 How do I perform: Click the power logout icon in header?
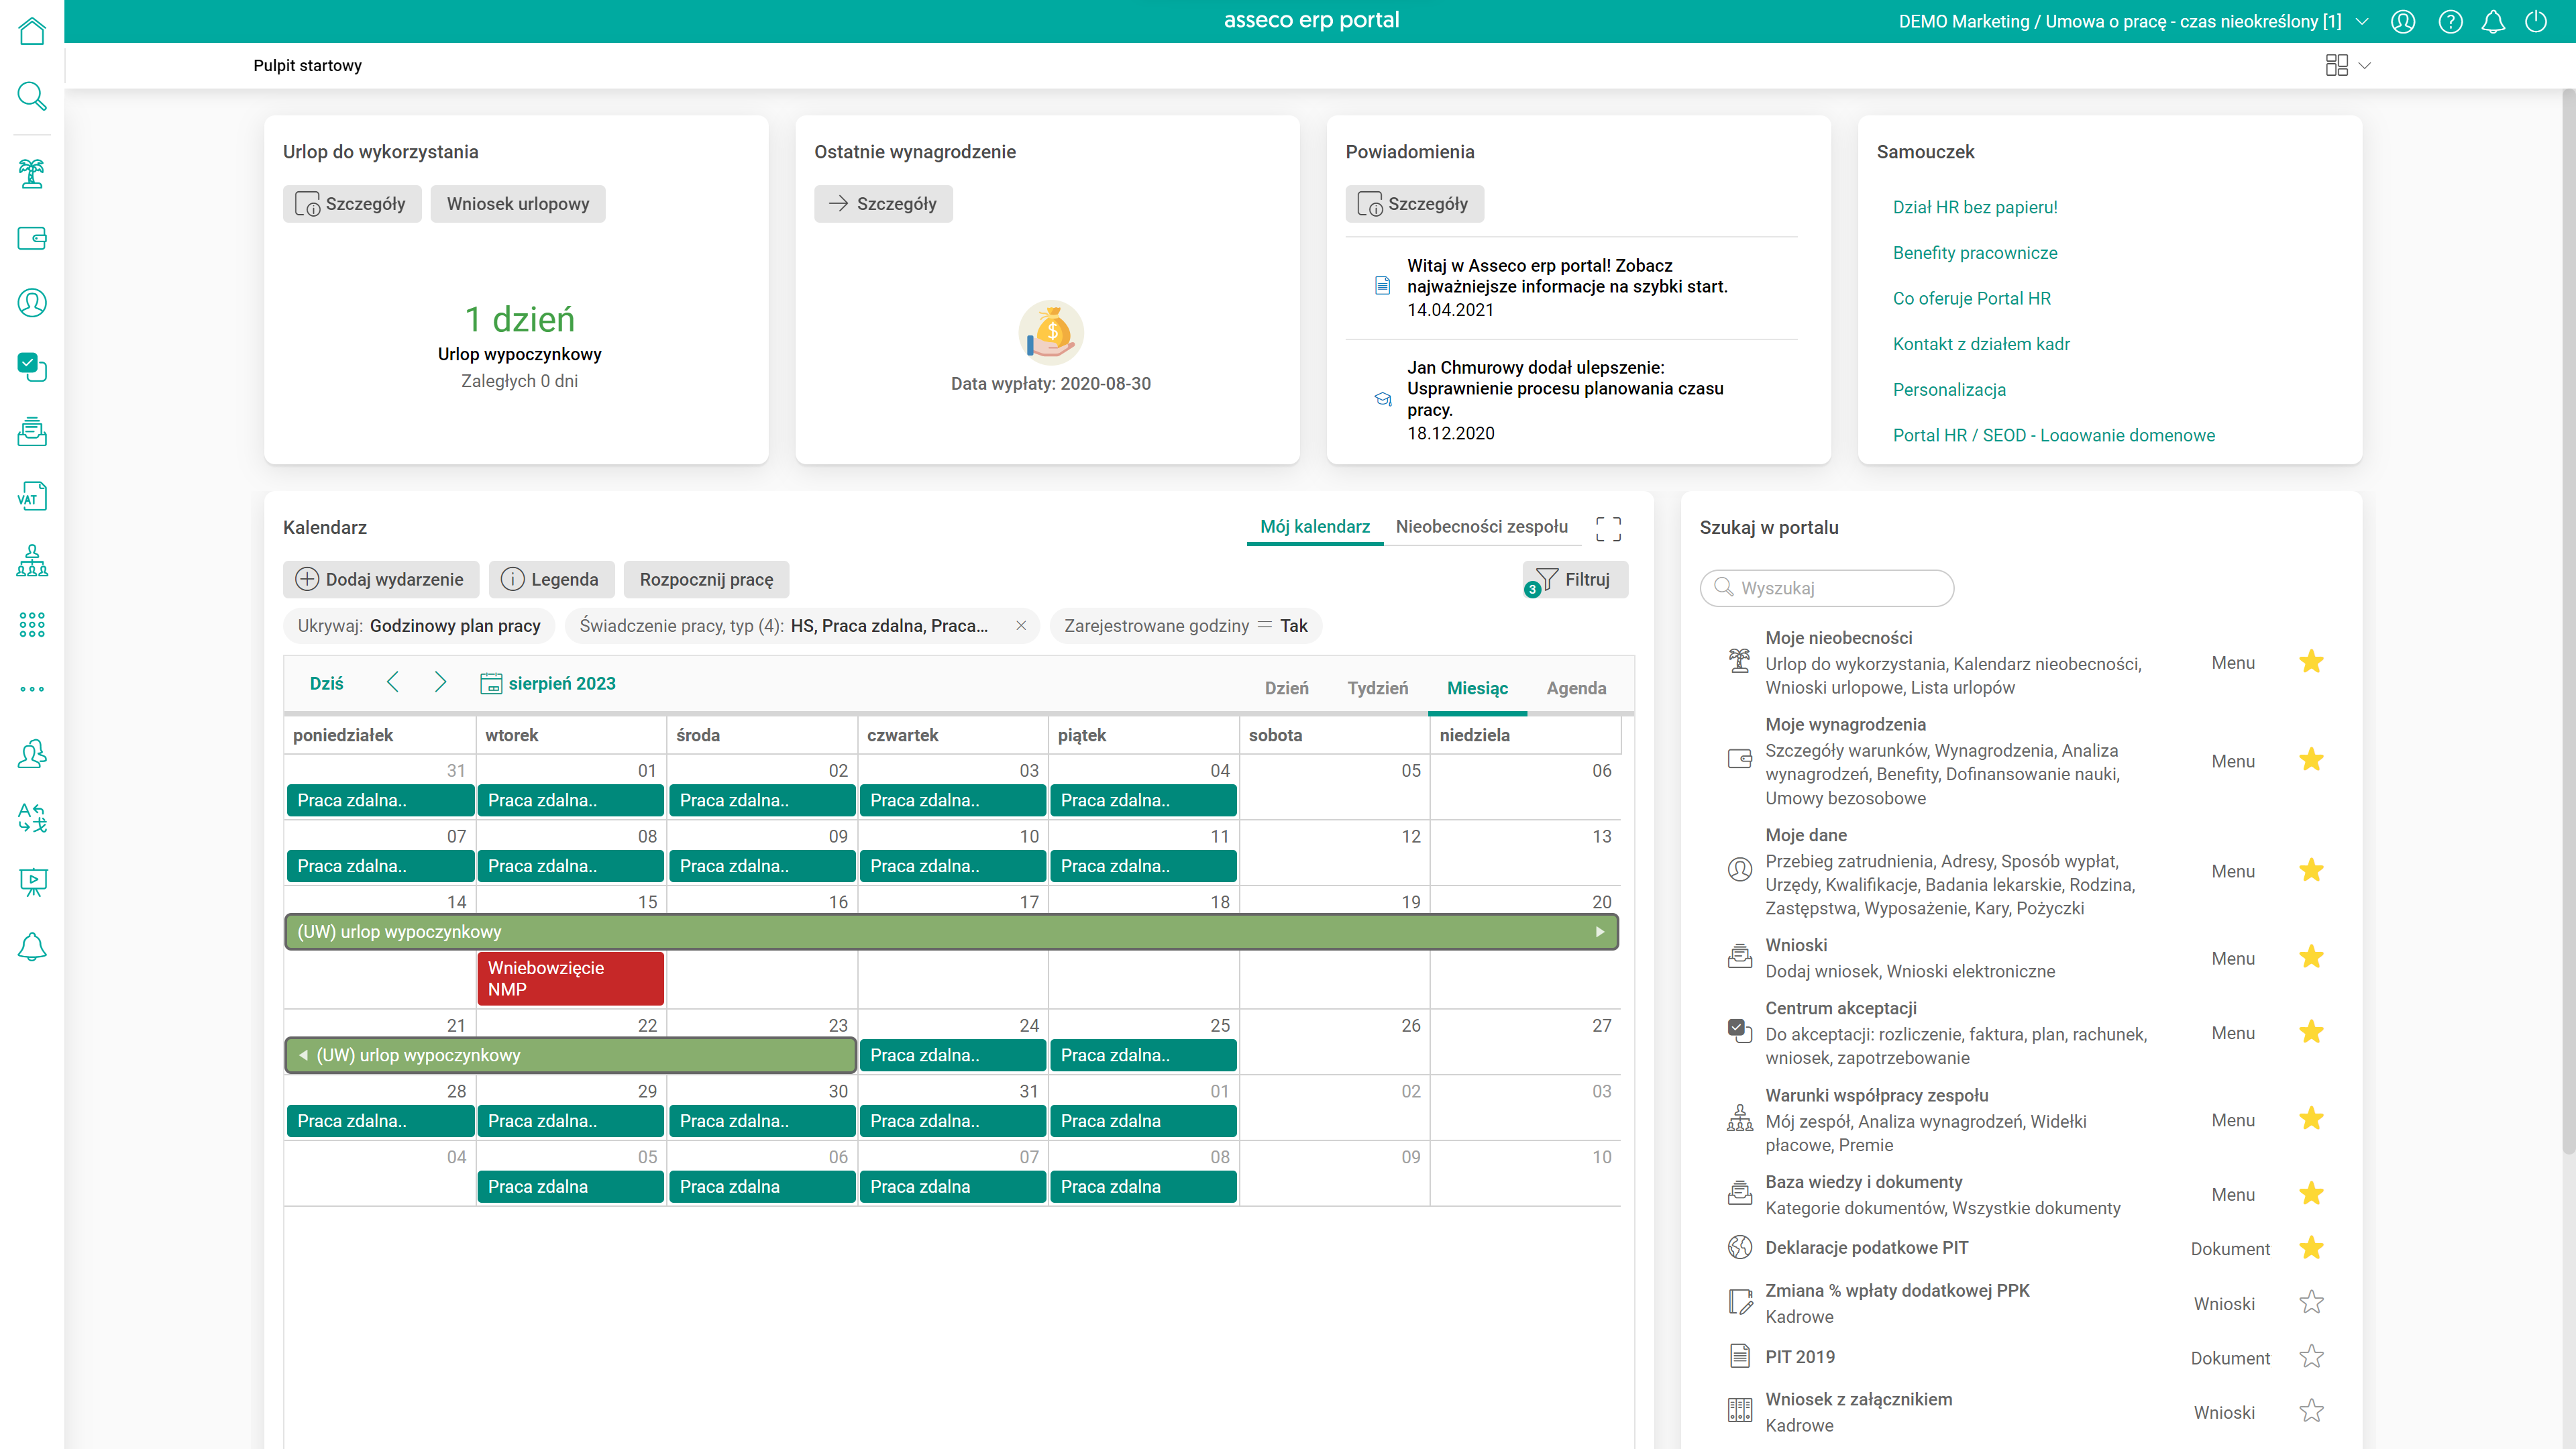(x=2536, y=21)
